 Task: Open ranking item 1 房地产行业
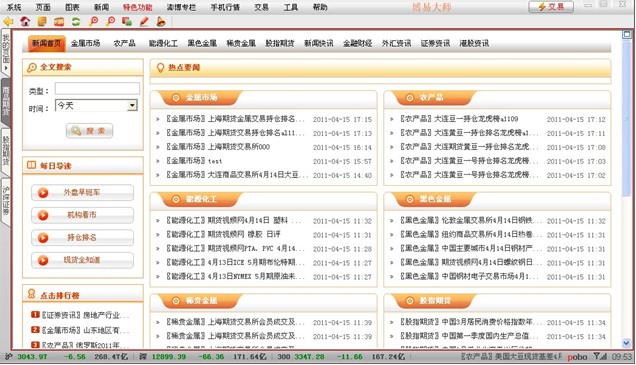tap(106, 315)
